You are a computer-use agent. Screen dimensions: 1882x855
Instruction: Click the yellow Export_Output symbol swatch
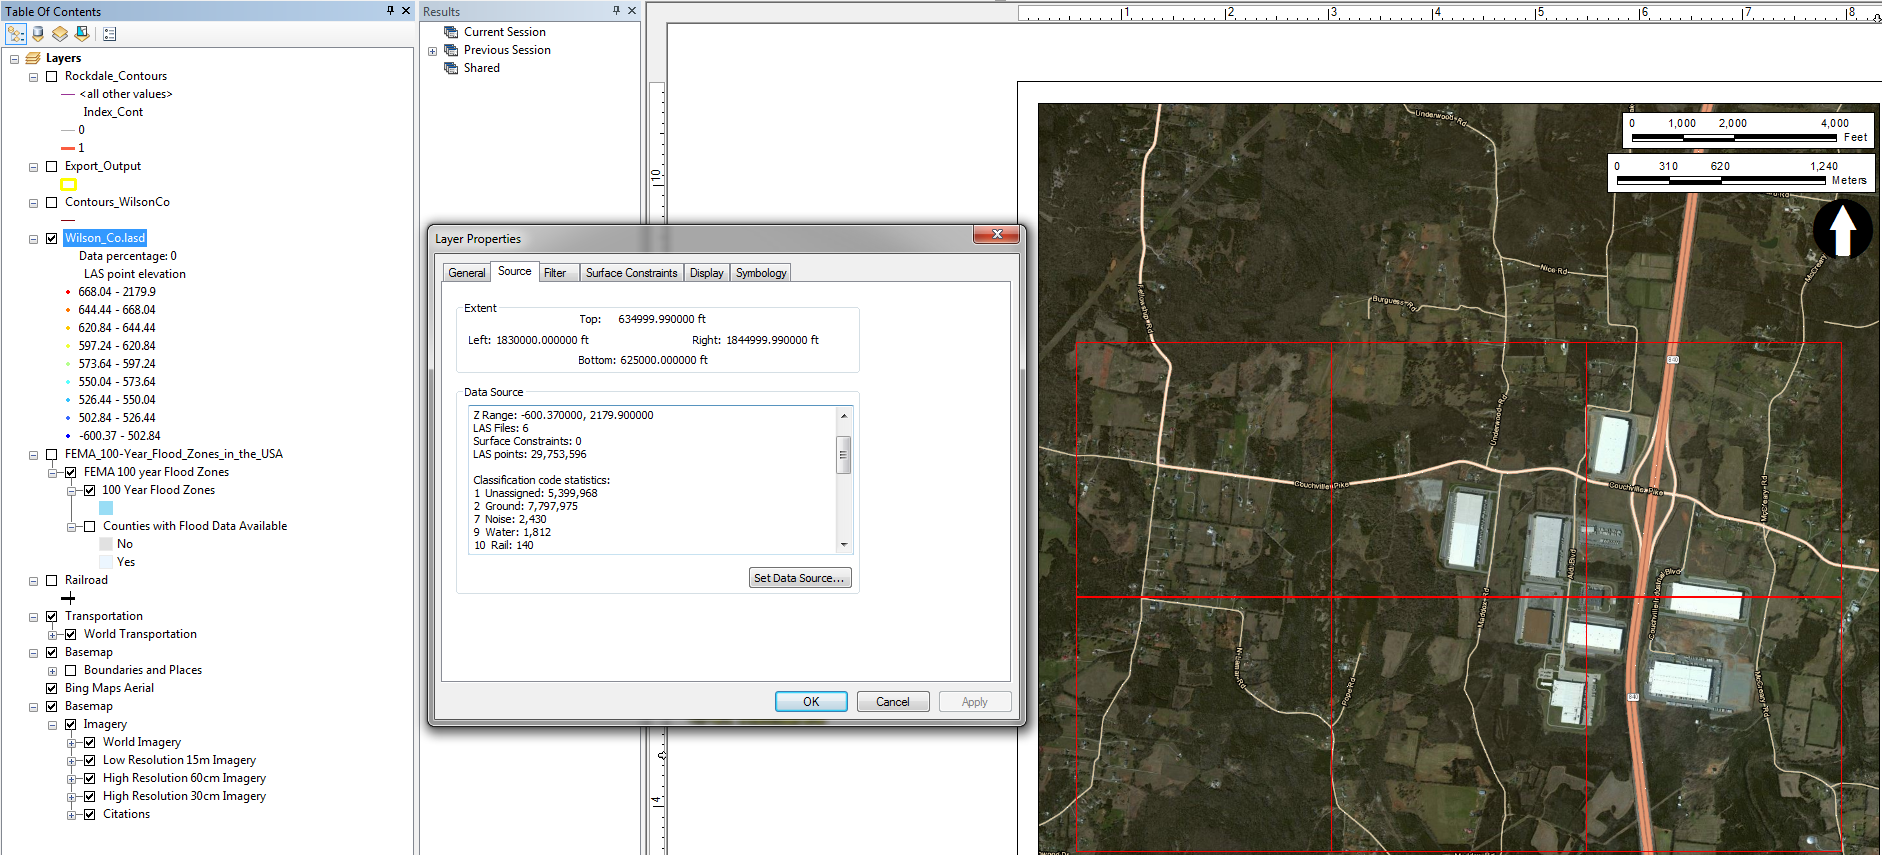click(68, 184)
